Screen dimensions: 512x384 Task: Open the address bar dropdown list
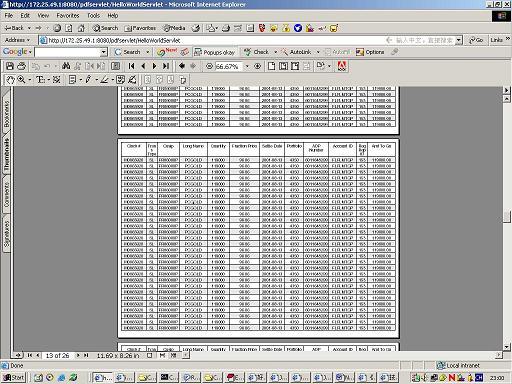[x=459, y=40]
